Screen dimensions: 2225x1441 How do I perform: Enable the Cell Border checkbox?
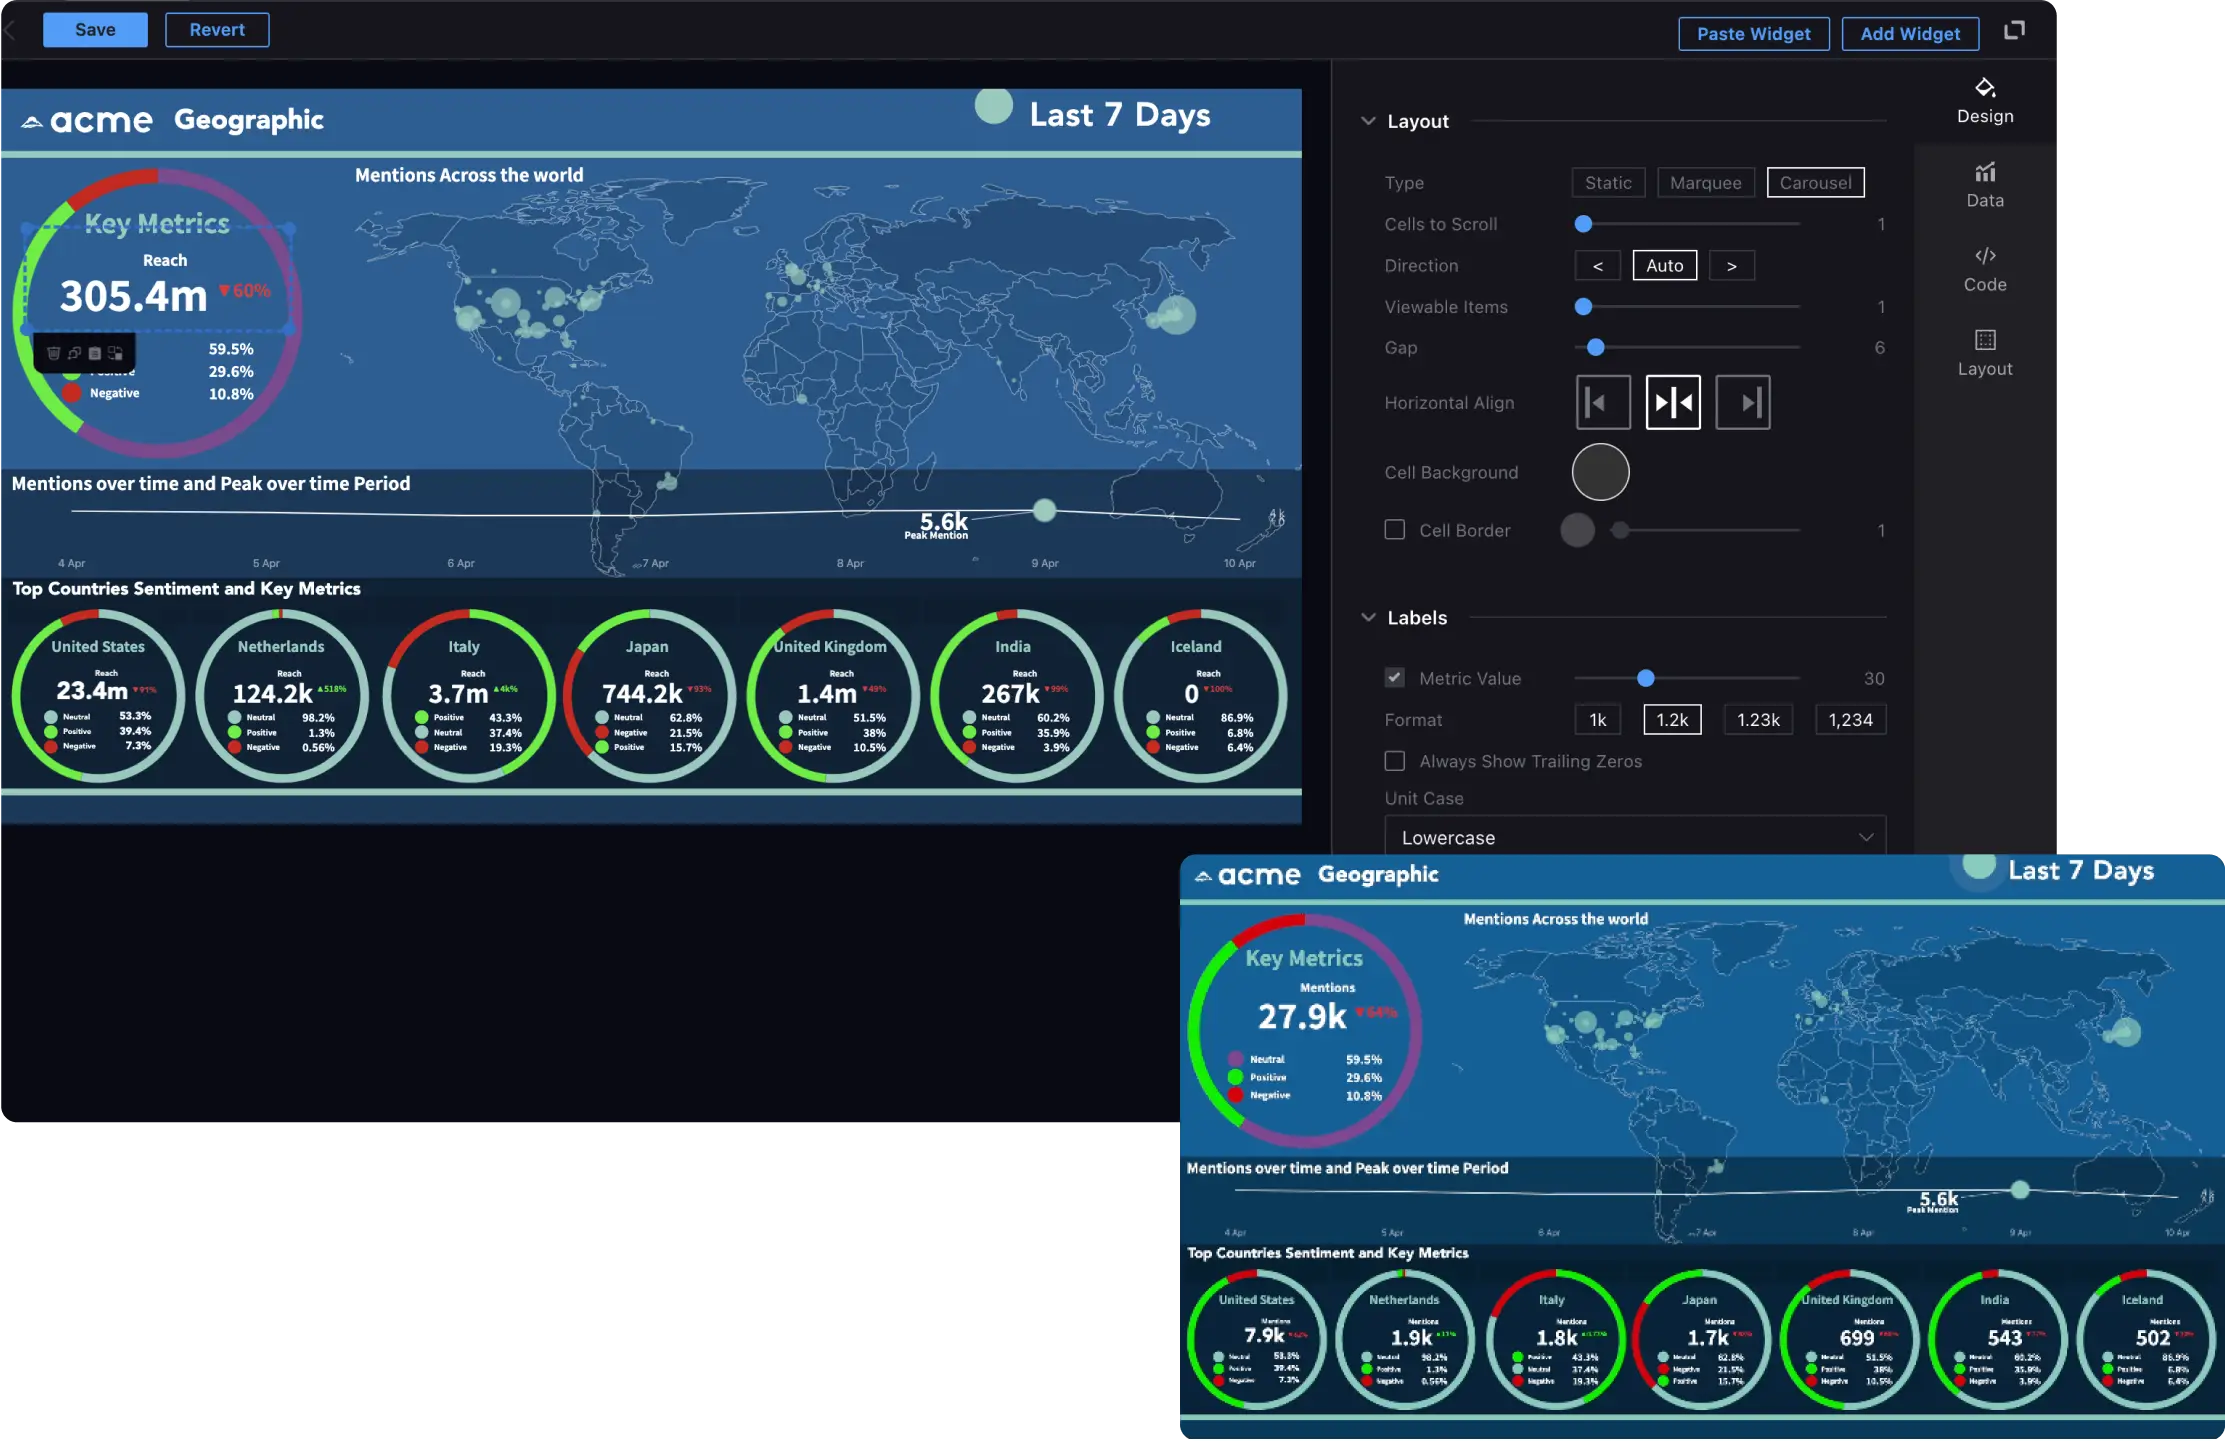coord(1394,530)
